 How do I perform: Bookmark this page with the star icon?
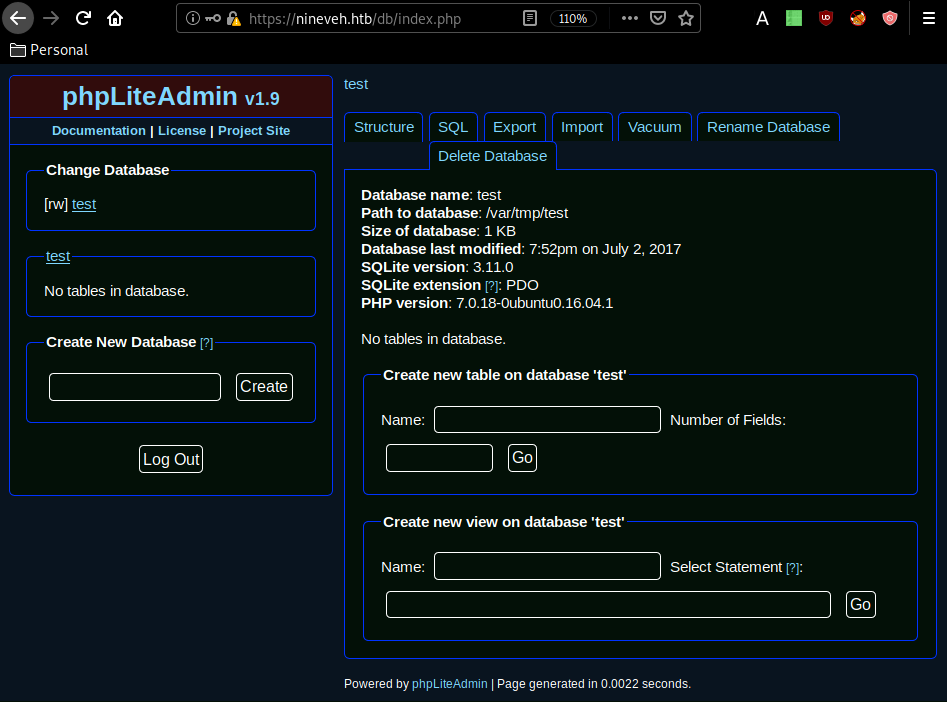pyautogui.click(x=685, y=18)
